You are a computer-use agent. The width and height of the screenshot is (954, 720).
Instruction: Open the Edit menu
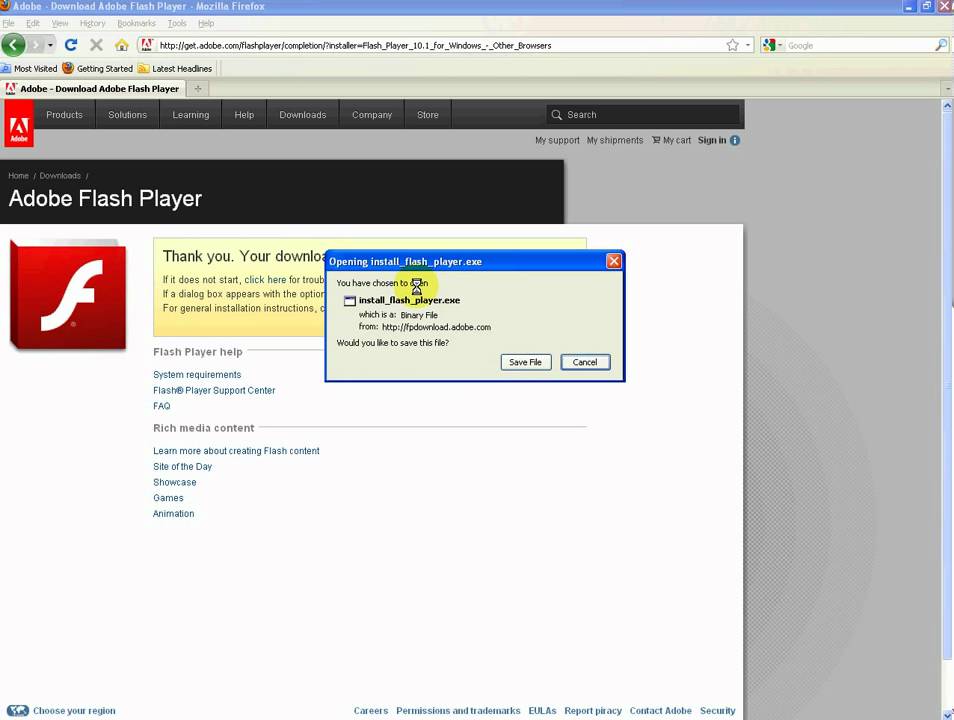(x=33, y=23)
